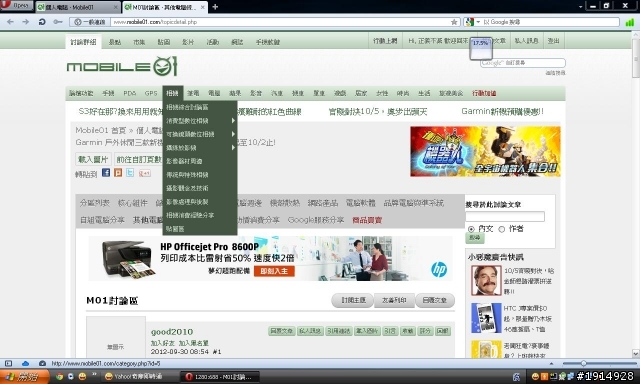
Task: Share the post to Plurk
Action: (x=118, y=173)
